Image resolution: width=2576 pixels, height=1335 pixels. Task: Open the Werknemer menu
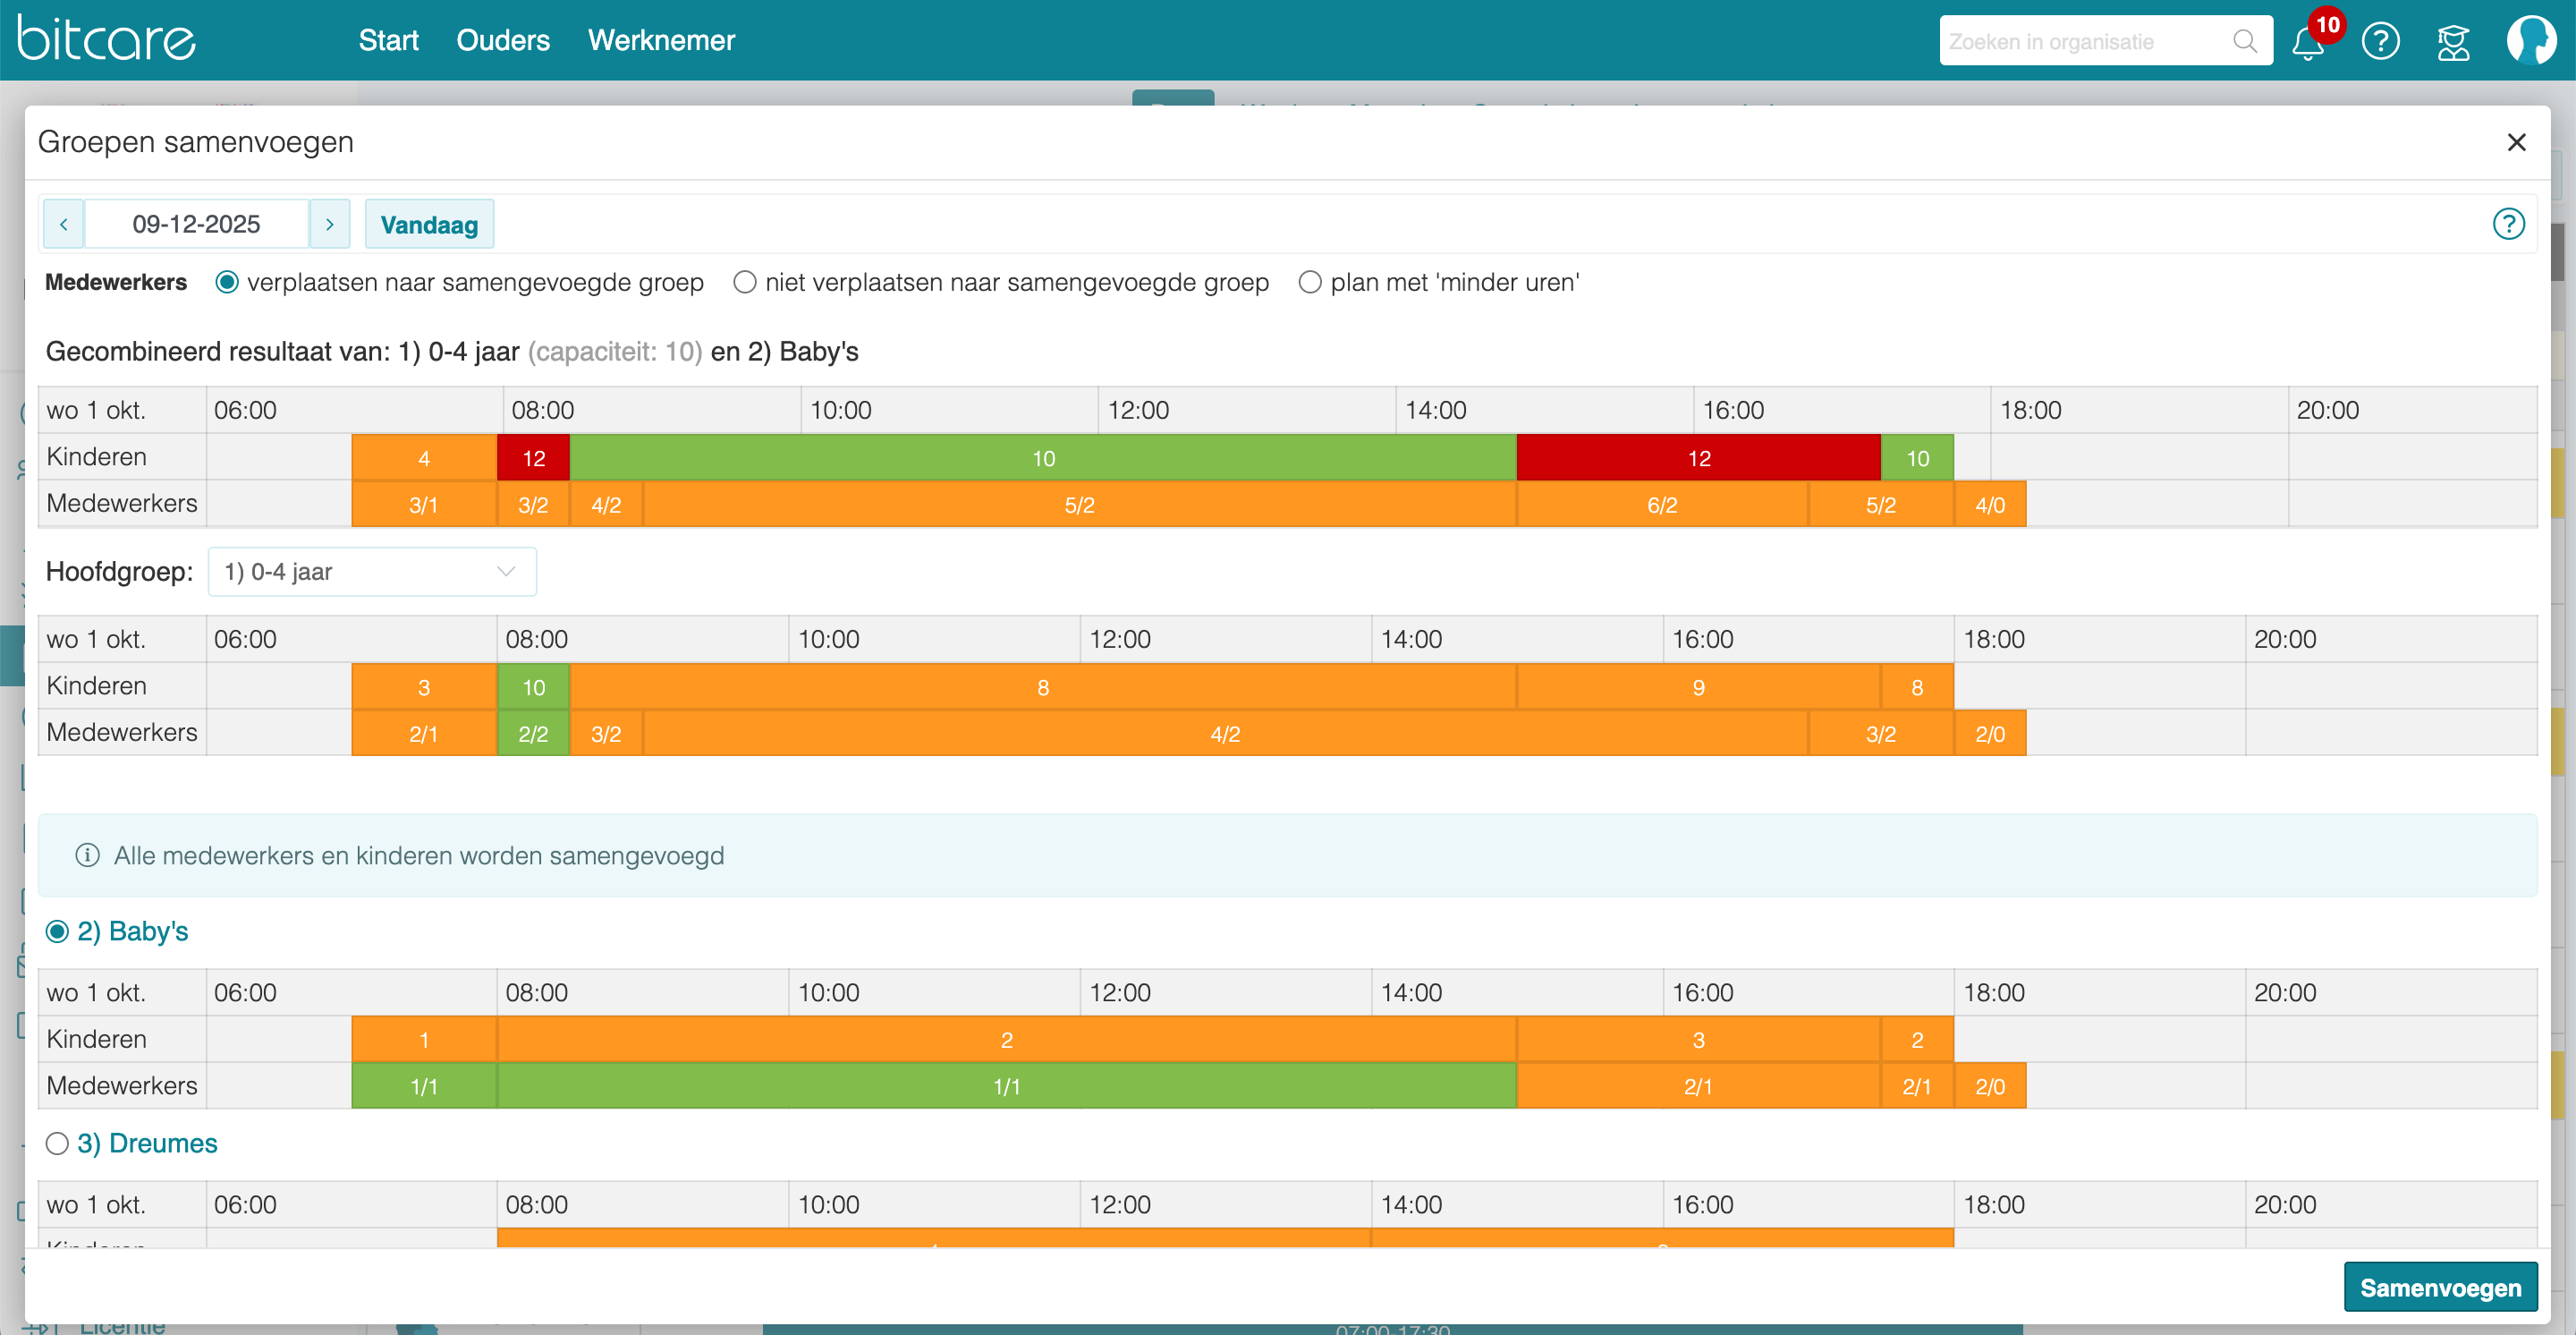pos(661,40)
